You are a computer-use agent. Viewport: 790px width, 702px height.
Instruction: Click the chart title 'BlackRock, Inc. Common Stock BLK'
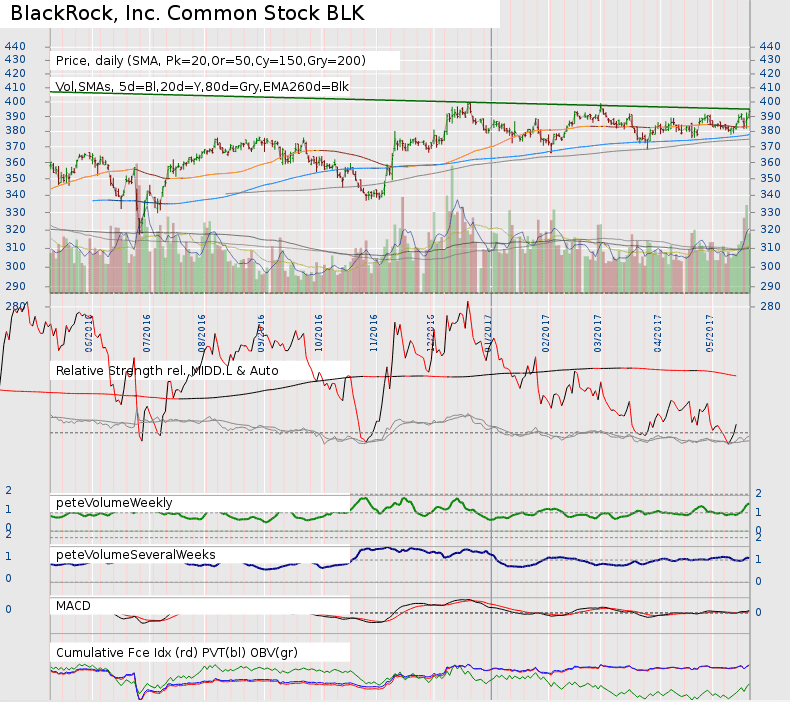187,13
